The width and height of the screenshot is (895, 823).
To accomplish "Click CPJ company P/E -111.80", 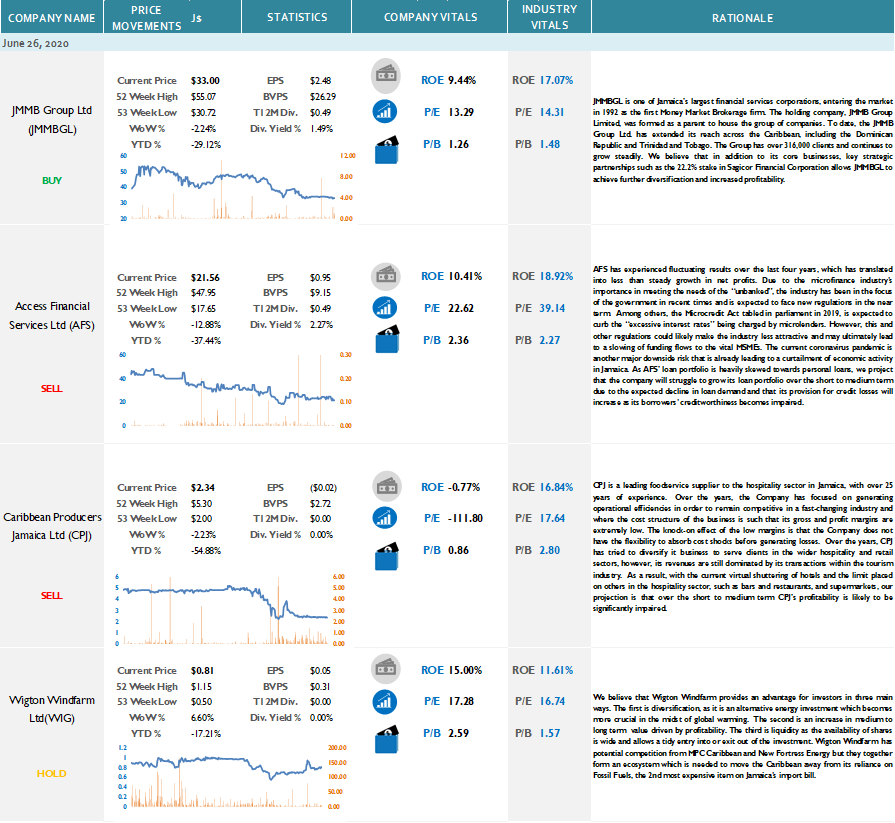I will click(465, 518).
